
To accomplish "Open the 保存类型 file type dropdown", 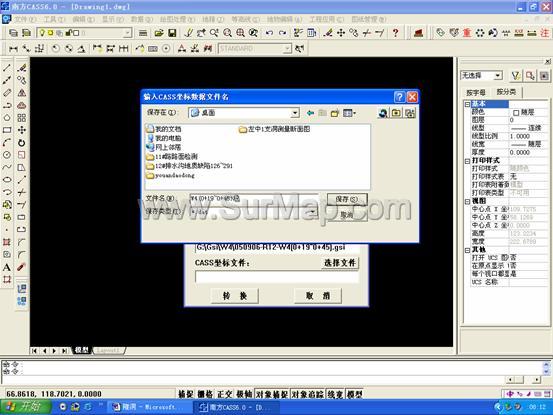I will coord(312,212).
